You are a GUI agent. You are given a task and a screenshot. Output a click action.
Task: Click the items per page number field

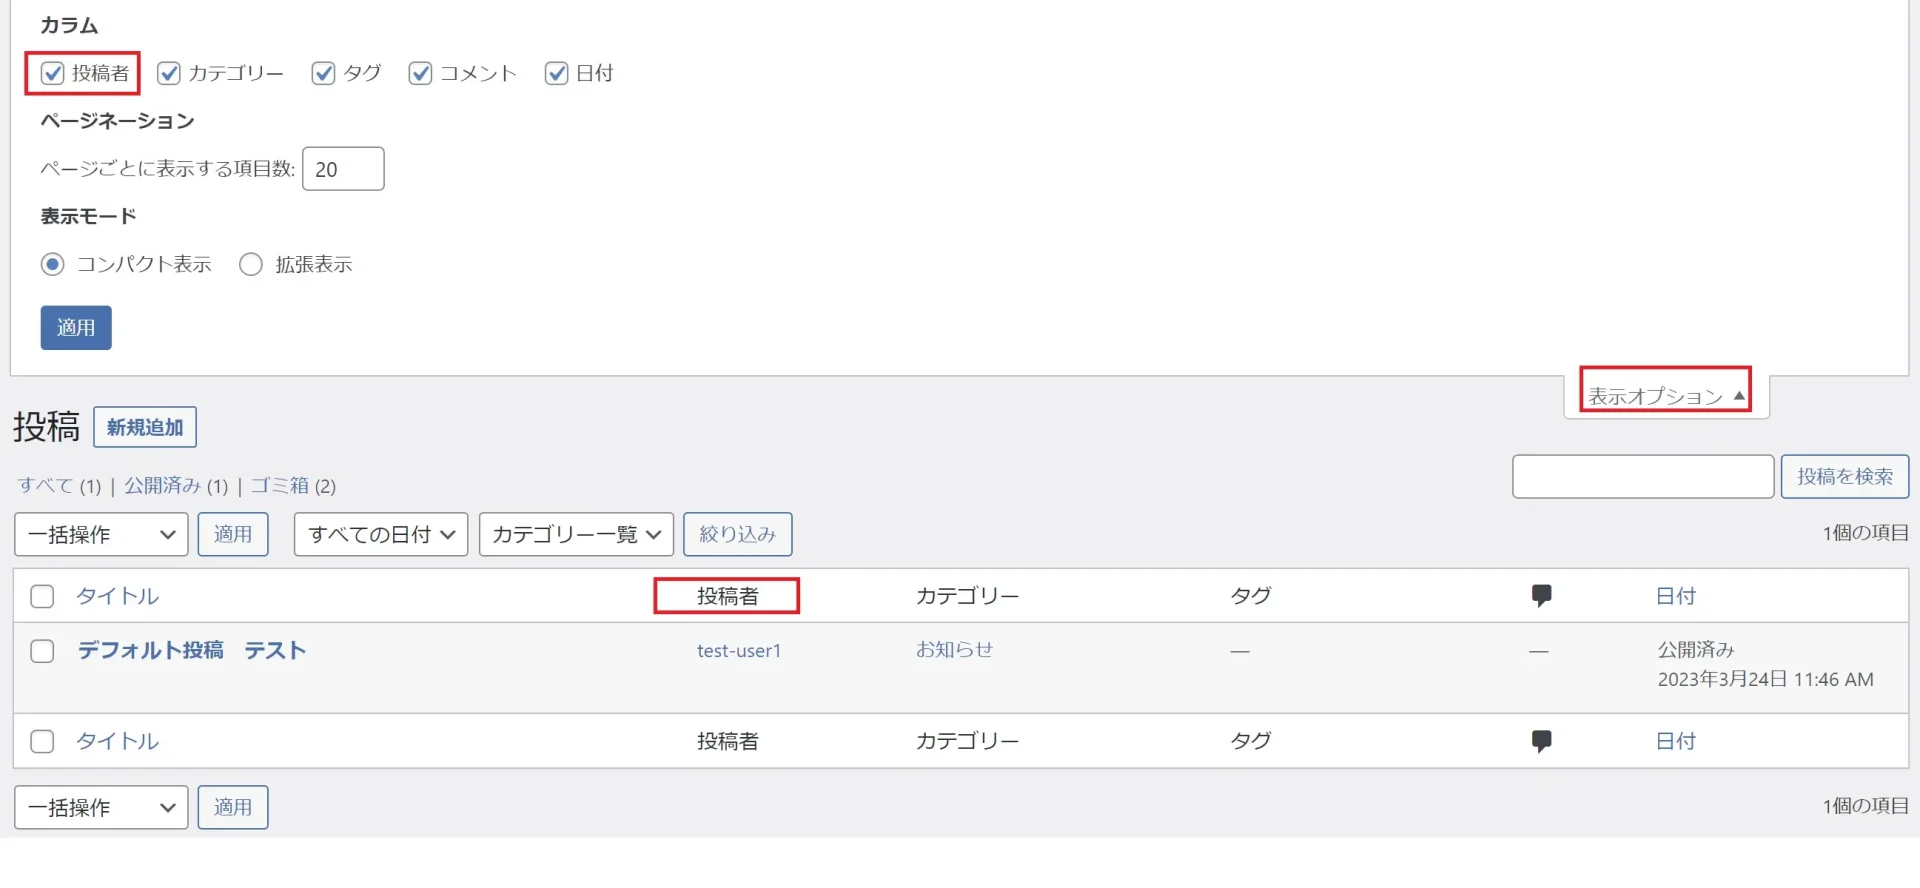(343, 169)
